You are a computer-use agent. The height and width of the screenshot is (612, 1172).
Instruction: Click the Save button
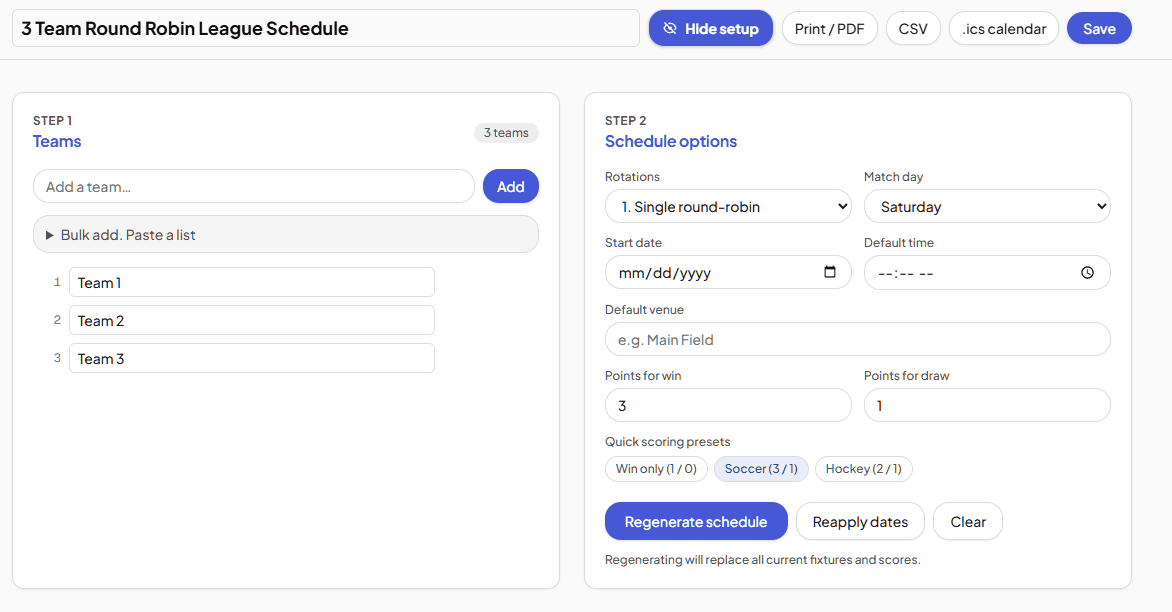tap(1099, 28)
